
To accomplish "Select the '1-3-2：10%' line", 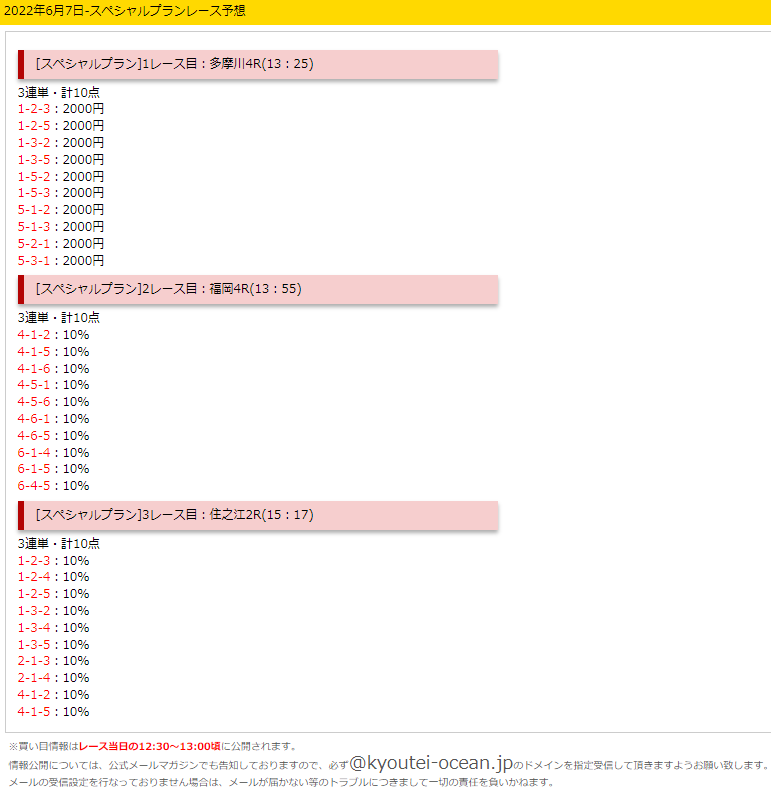I will coord(54,611).
